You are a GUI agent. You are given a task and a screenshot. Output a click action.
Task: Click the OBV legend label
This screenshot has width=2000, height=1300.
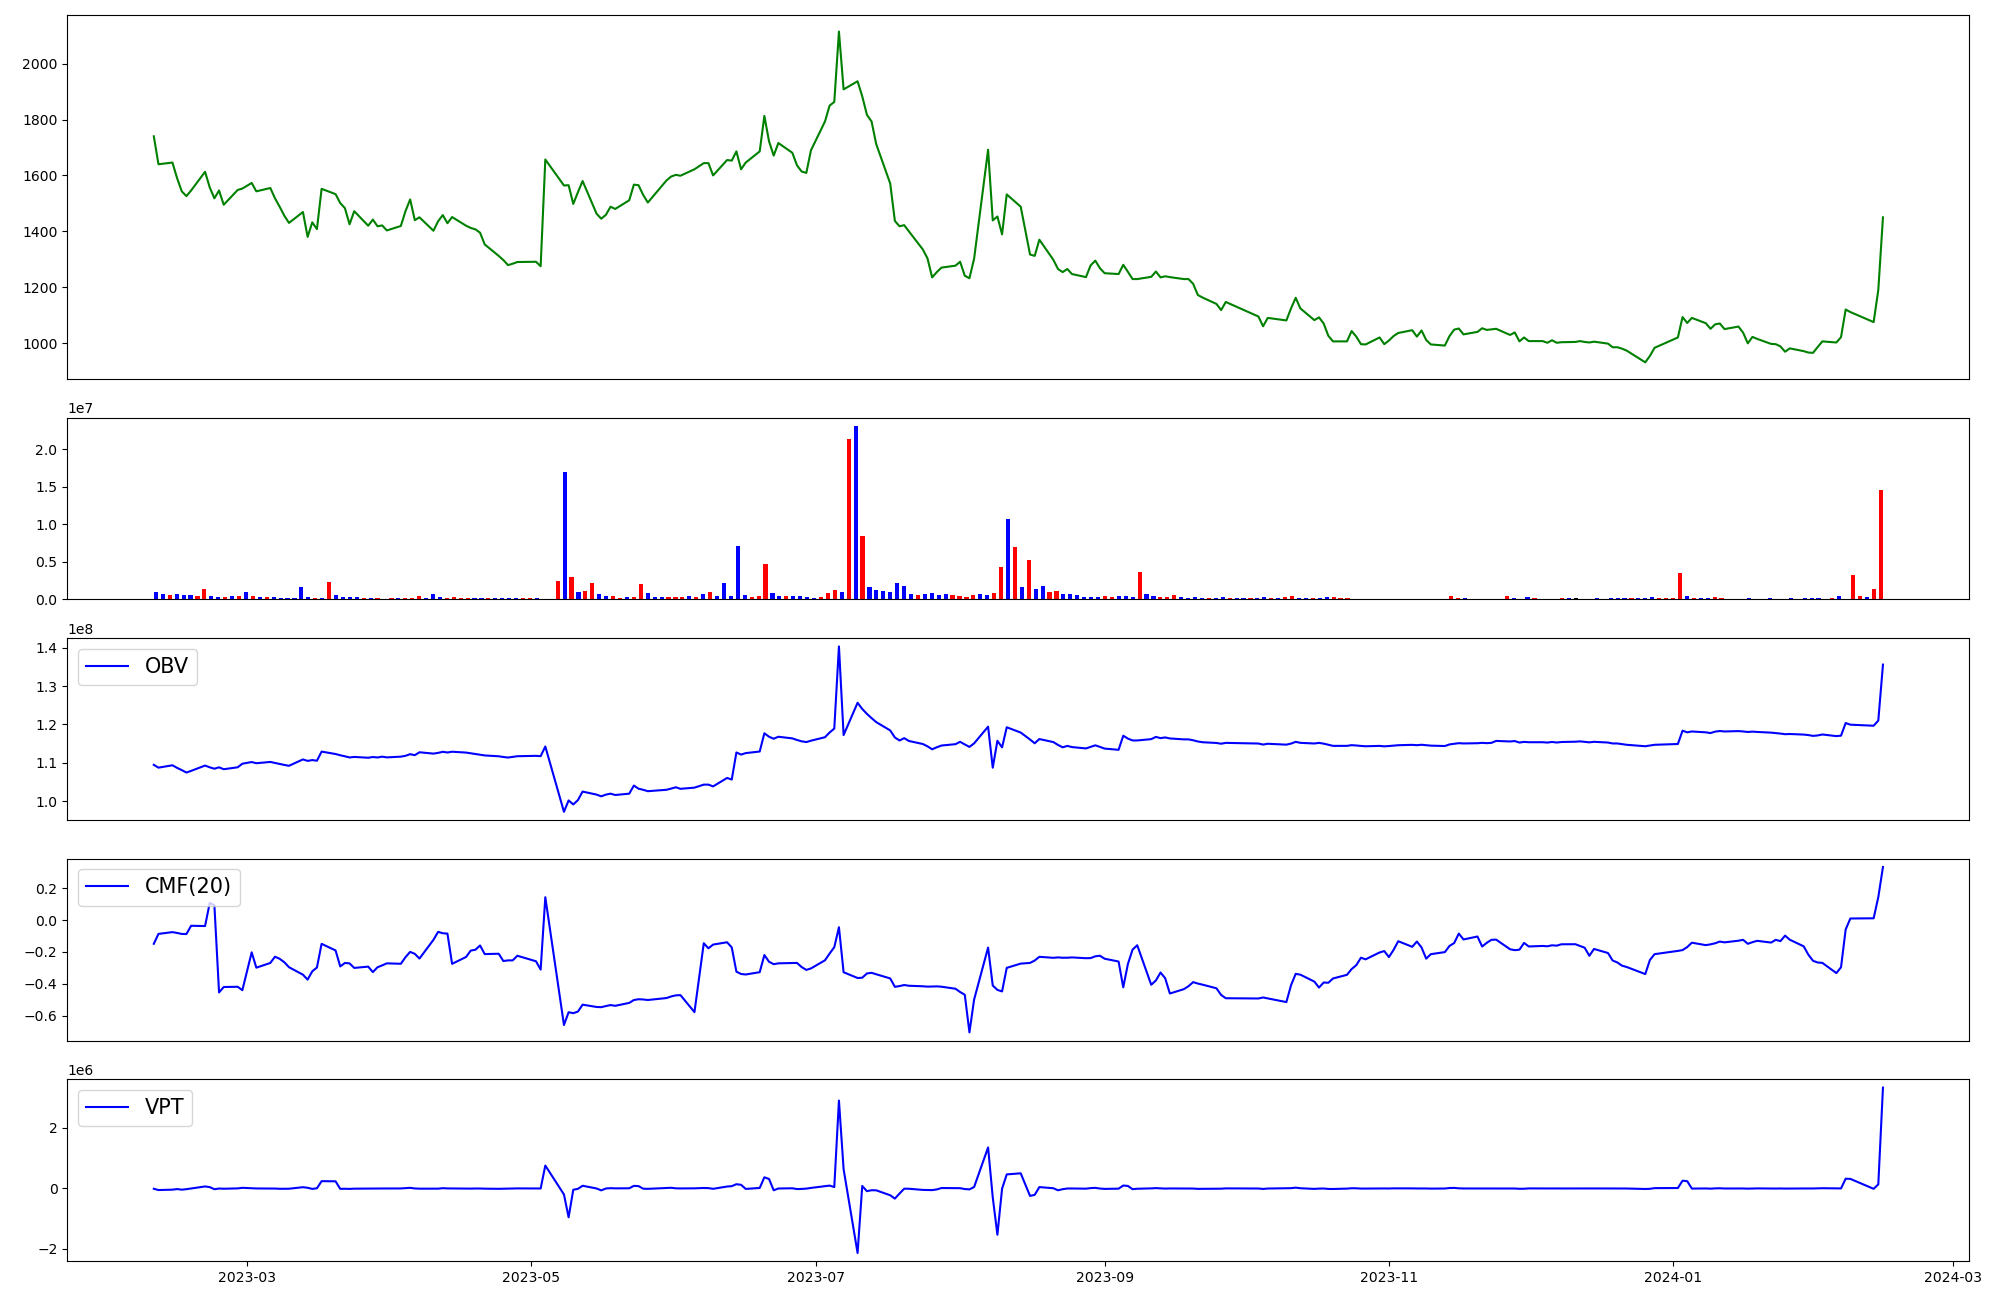166,666
